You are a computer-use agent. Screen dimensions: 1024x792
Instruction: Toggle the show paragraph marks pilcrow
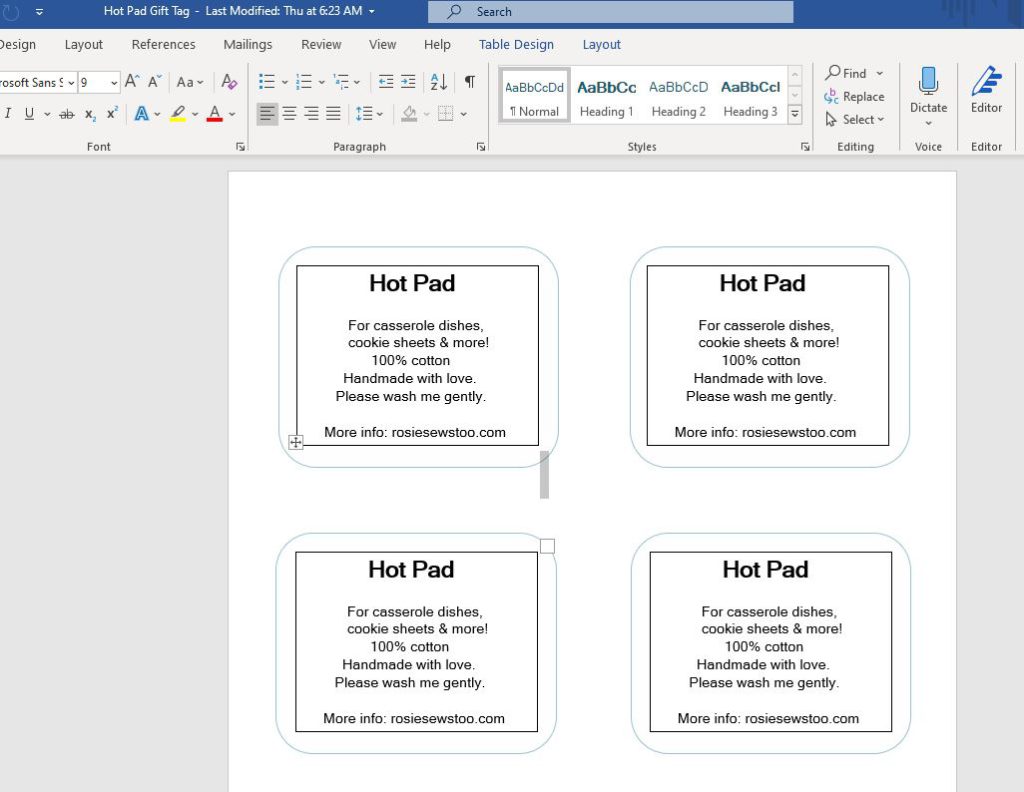coord(469,82)
